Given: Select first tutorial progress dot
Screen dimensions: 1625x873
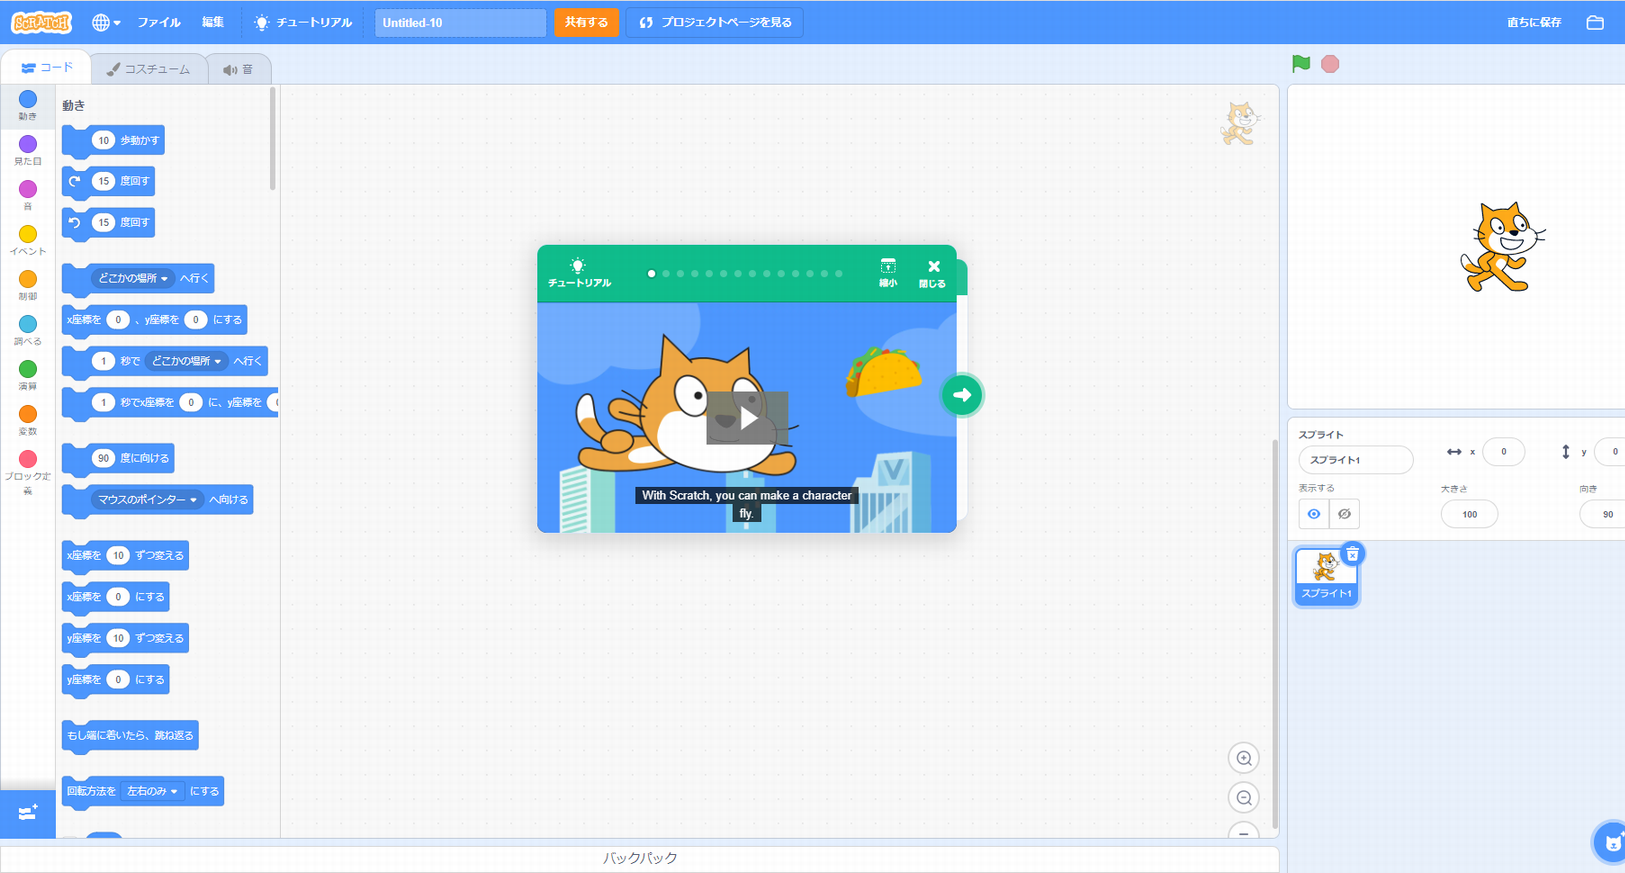Looking at the screenshot, I should pyautogui.click(x=651, y=273).
